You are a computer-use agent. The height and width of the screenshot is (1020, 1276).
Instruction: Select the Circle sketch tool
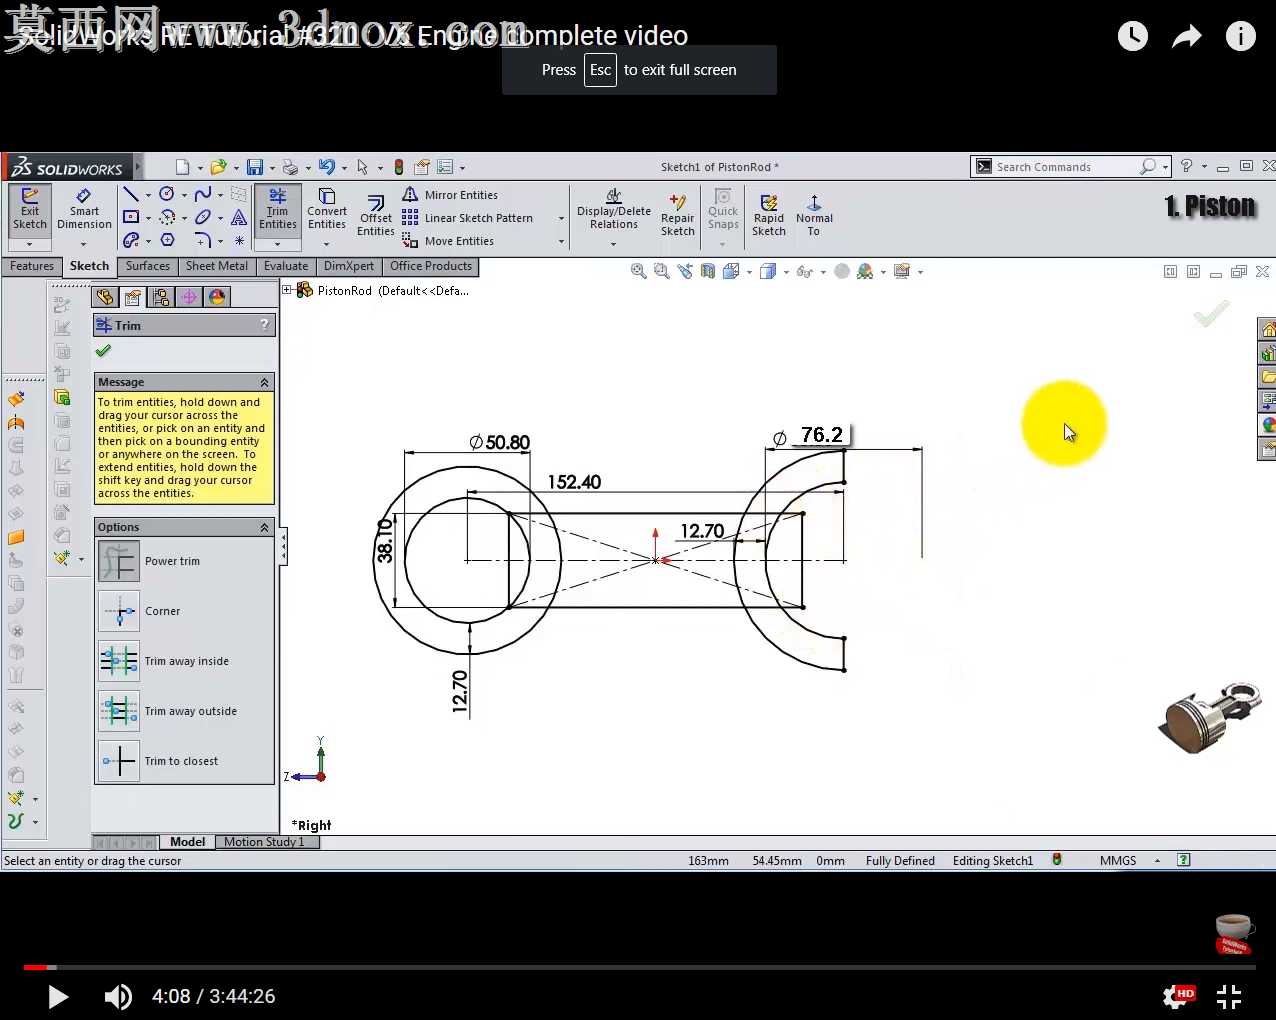coord(167,194)
